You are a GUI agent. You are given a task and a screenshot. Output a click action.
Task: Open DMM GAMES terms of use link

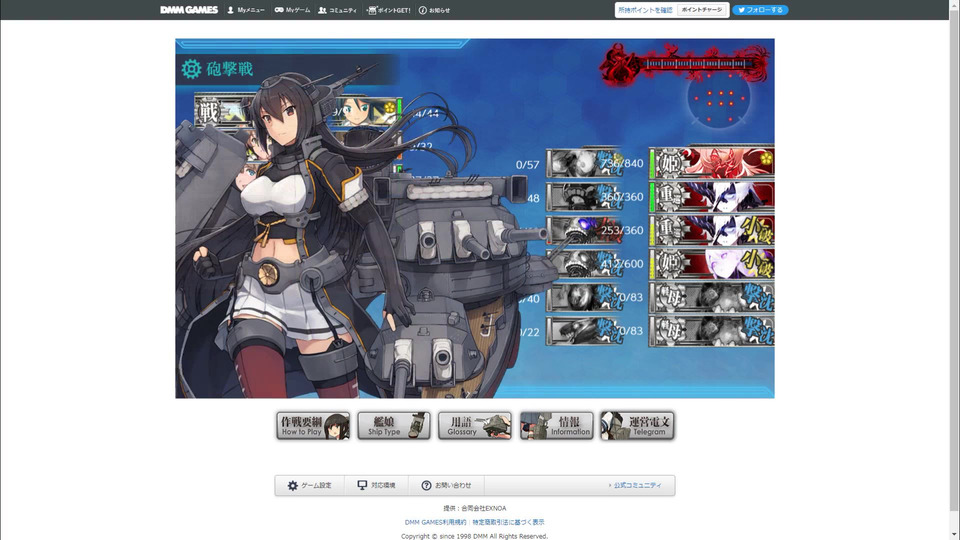[435, 522]
